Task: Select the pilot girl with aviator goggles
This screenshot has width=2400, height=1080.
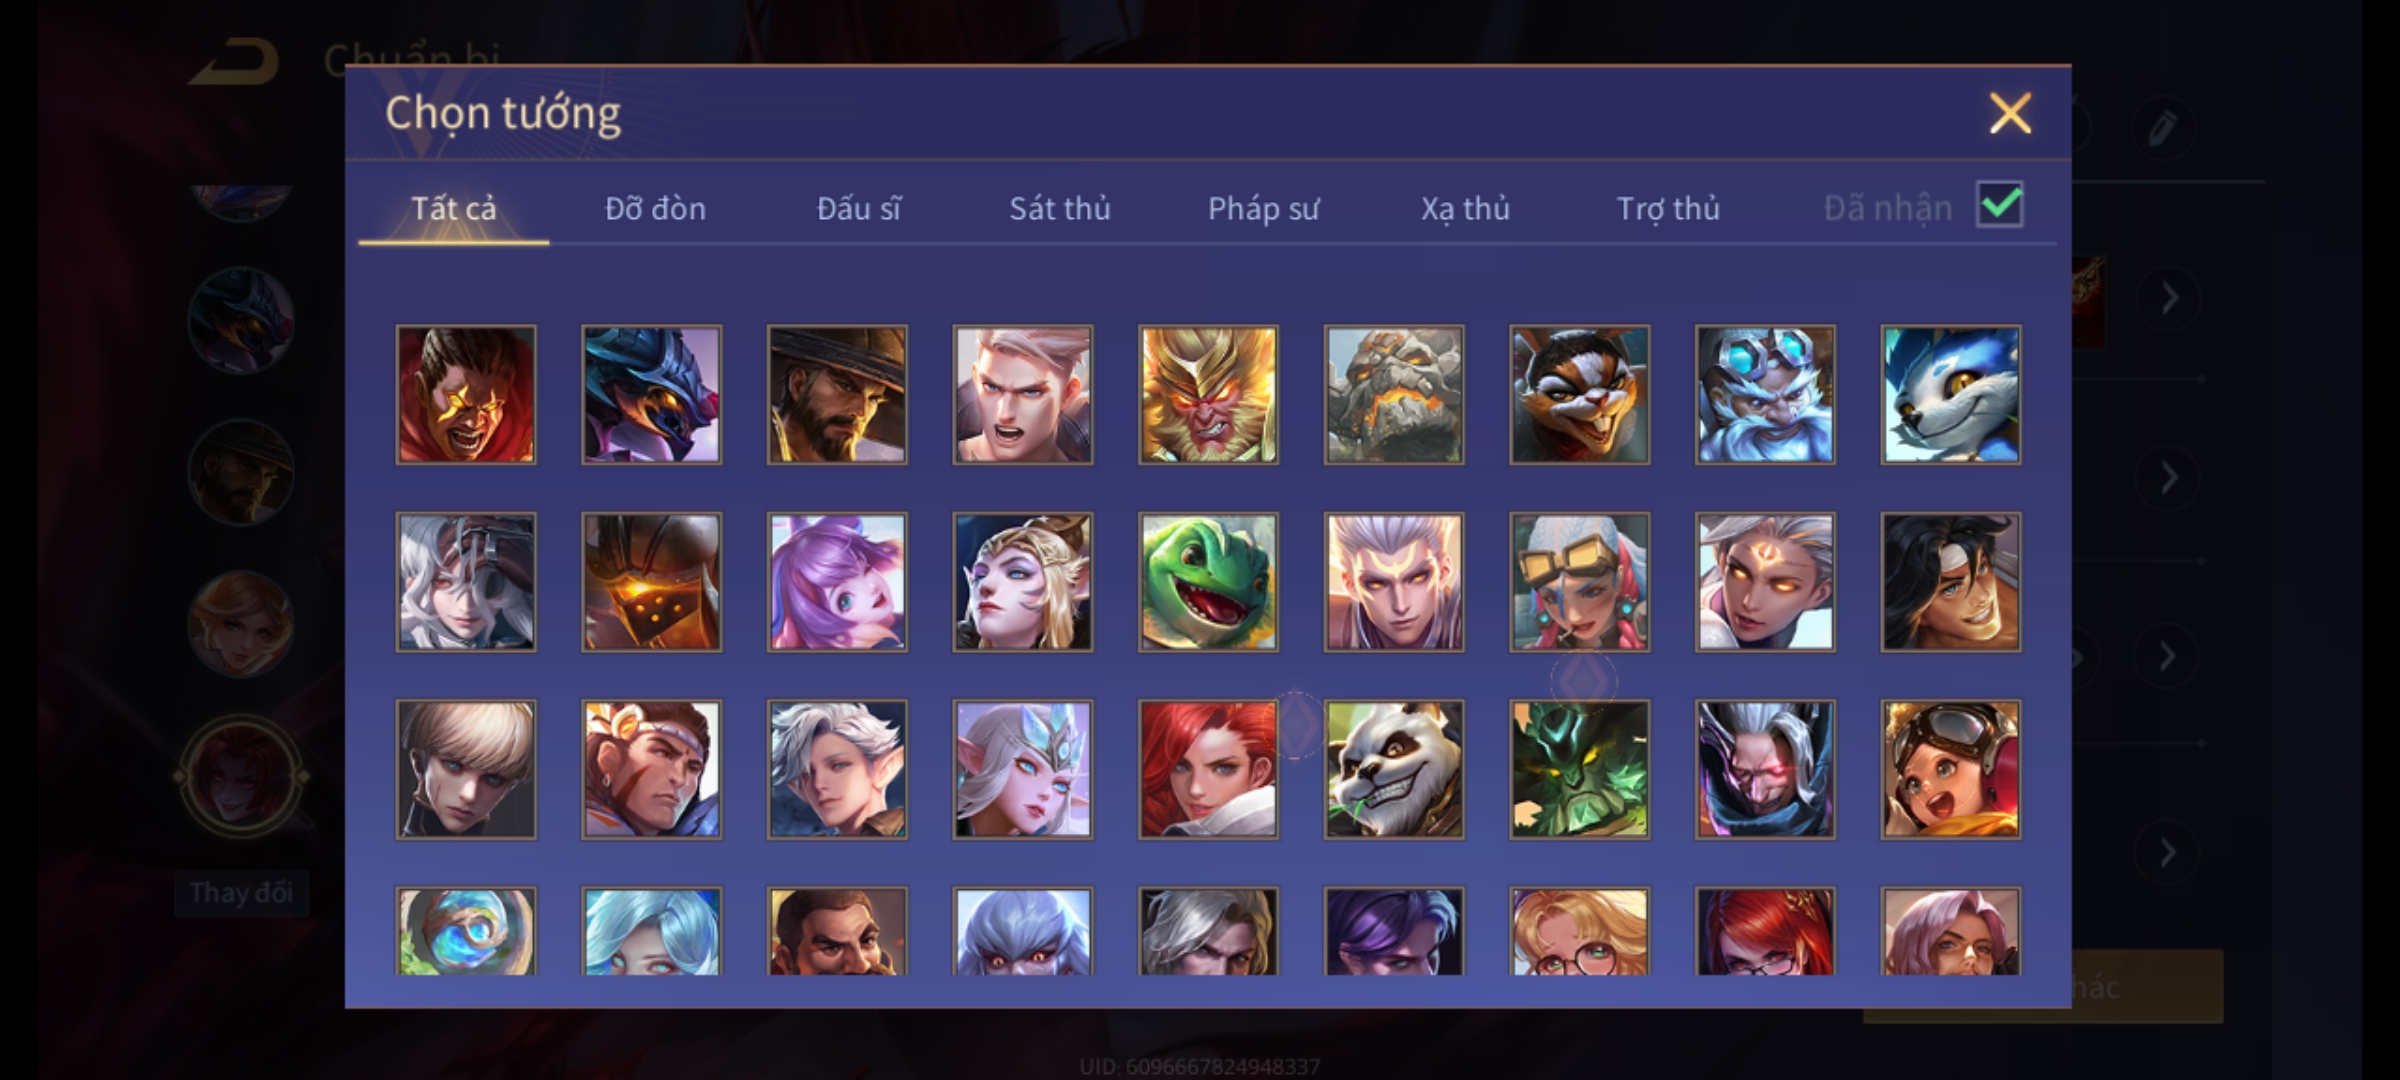Action: pos(1951,769)
